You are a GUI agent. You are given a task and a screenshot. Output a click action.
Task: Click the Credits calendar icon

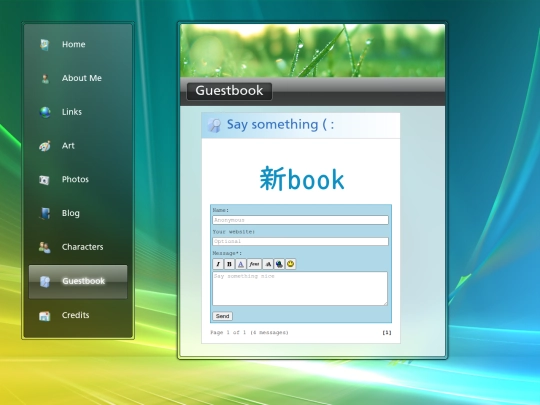[x=44, y=315]
